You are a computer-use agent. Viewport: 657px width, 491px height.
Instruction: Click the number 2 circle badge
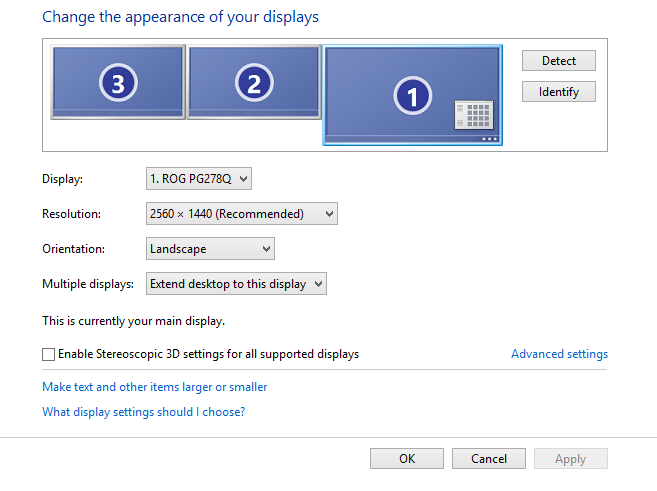coord(253,85)
